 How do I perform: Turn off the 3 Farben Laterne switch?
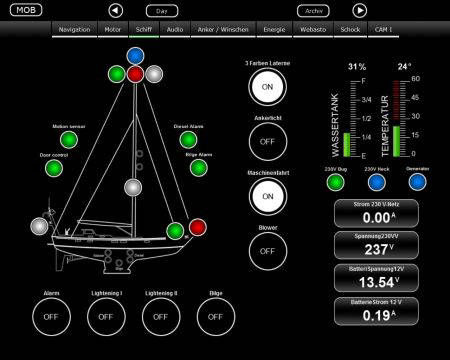click(x=267, y=87)
